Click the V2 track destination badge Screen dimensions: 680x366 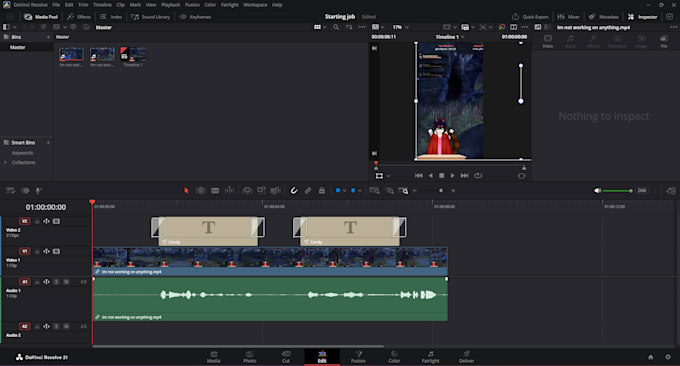click(25, 221)
